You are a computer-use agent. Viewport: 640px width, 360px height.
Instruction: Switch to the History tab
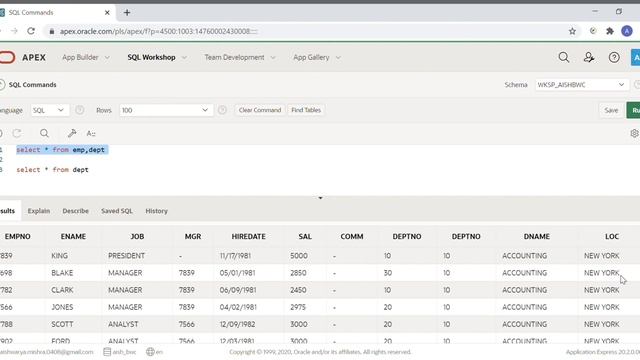click(x=157, y=211)
